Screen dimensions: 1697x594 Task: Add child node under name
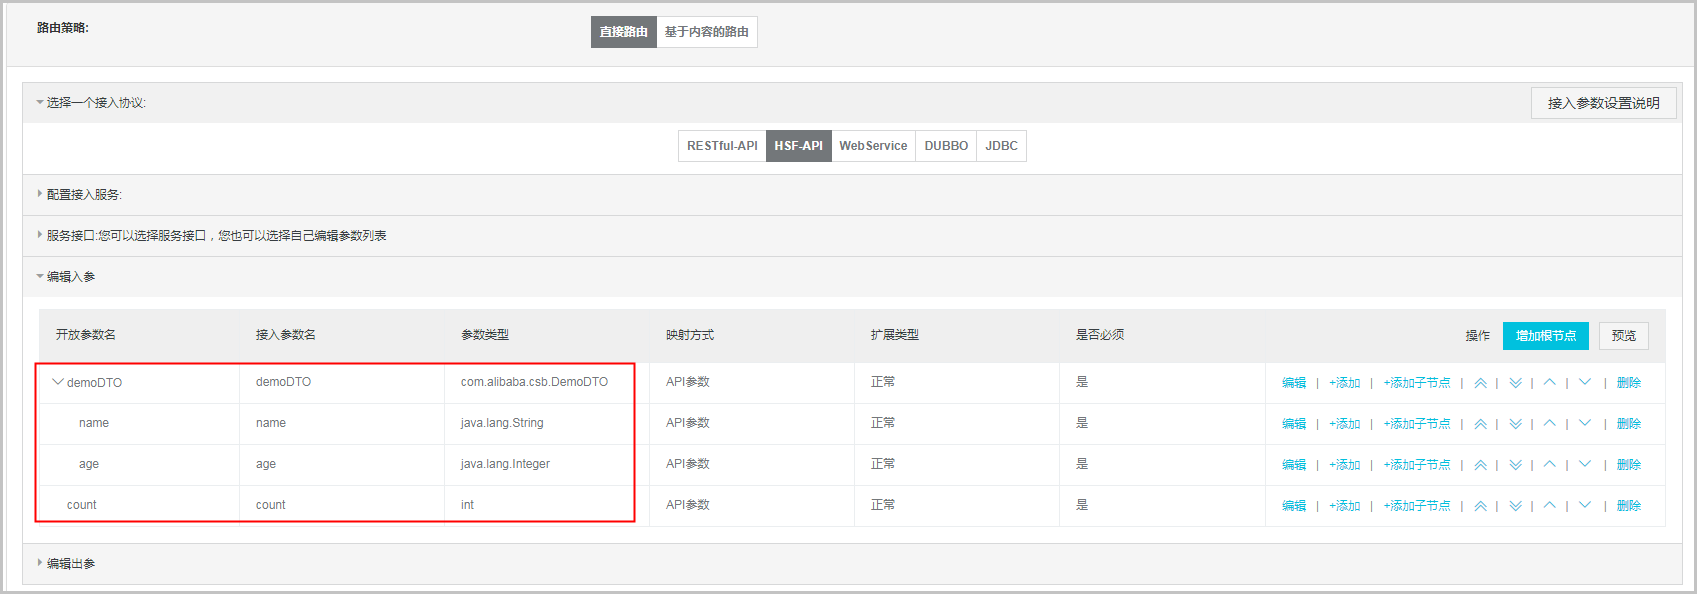click(1417, 424)
